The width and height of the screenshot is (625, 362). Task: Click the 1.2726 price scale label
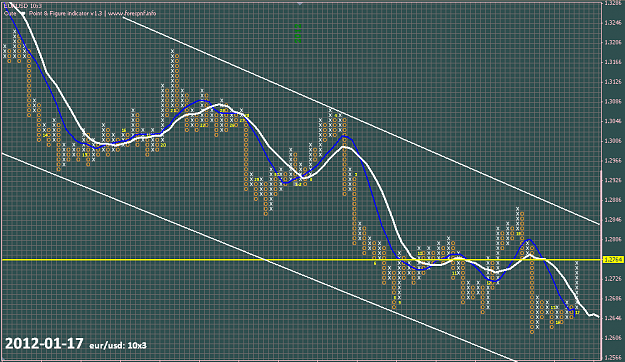[x=613, y=279]
